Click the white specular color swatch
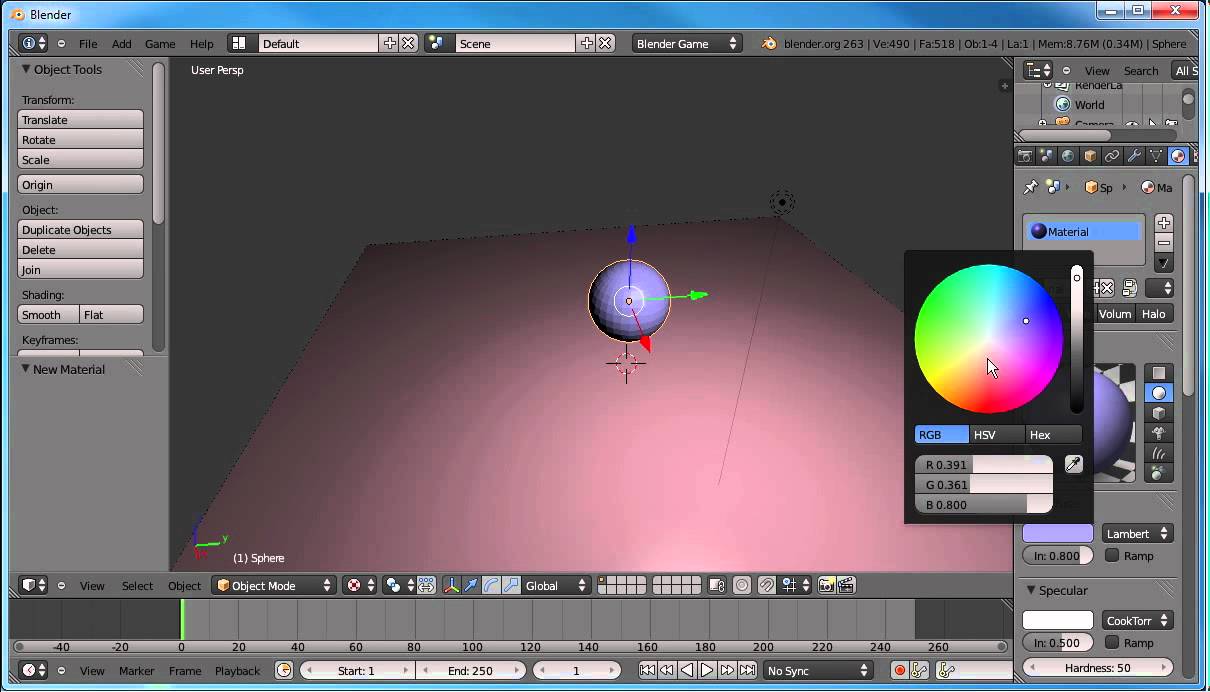 coord(1058,620)
